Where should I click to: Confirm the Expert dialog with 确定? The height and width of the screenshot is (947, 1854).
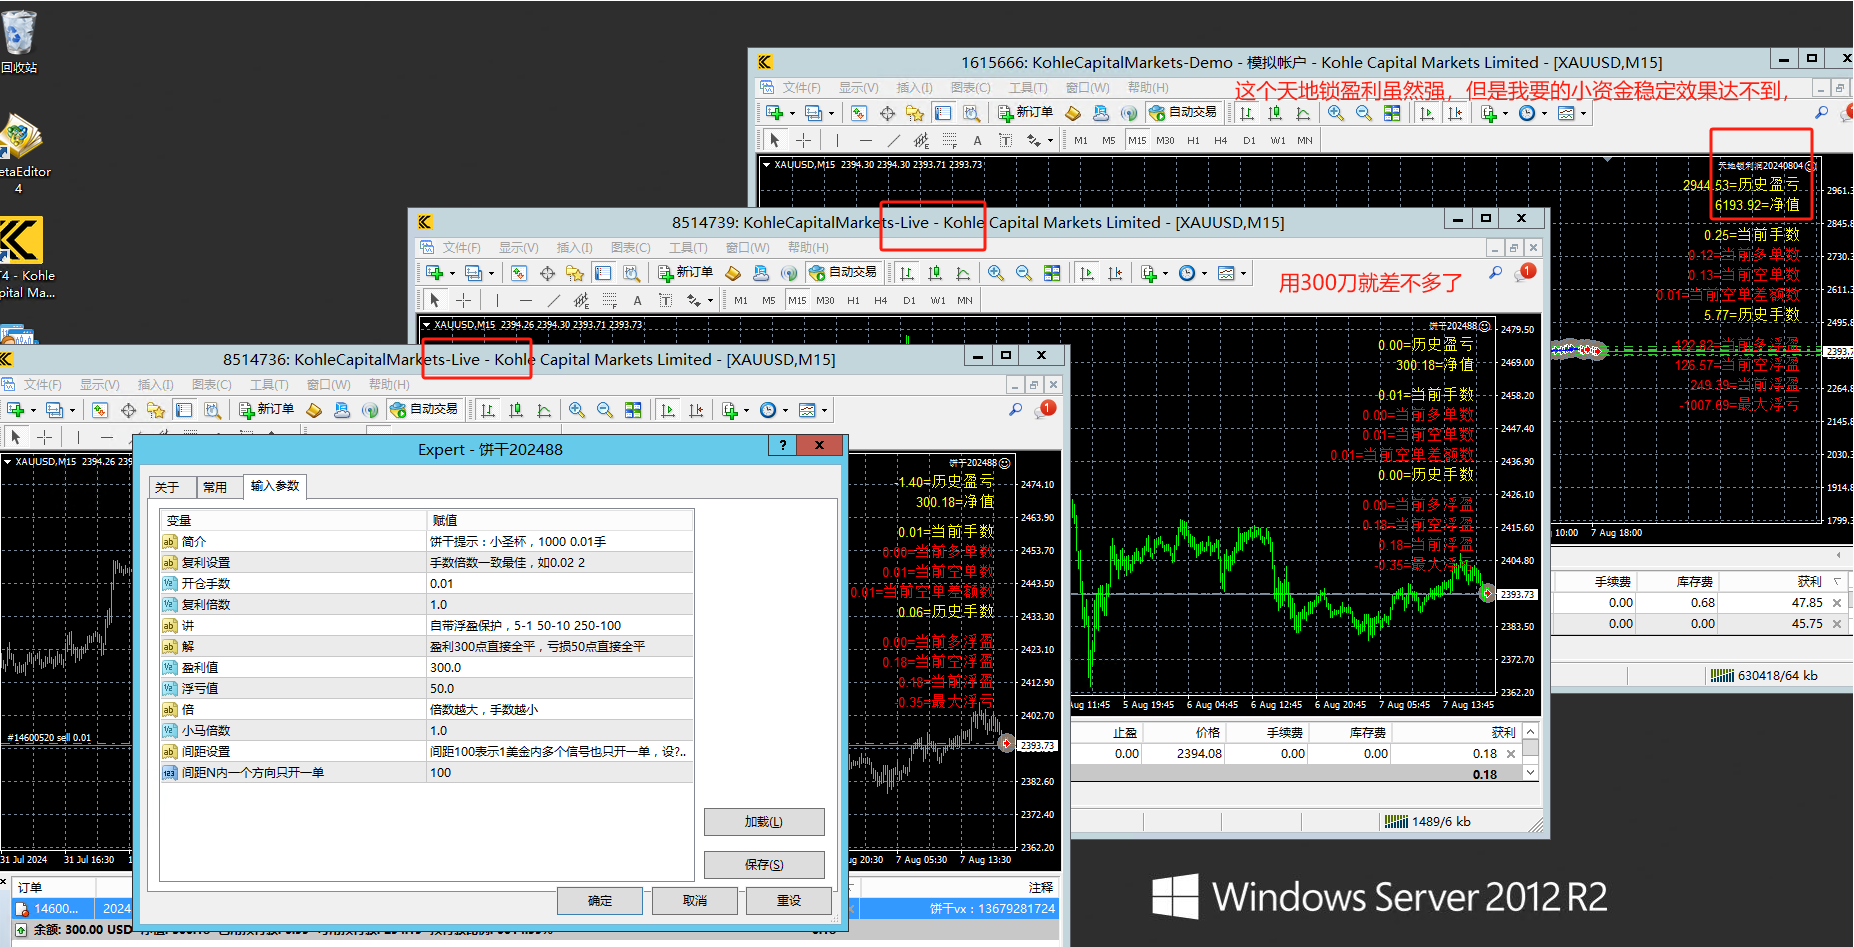pos(600,901)
